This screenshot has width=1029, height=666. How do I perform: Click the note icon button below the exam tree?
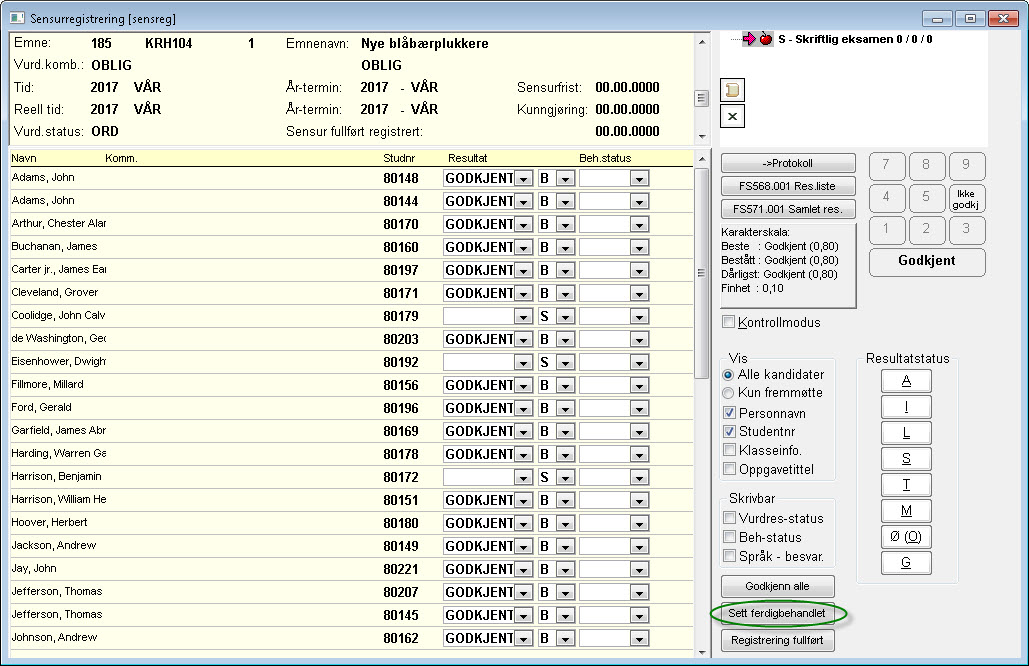tap(732, 90)
